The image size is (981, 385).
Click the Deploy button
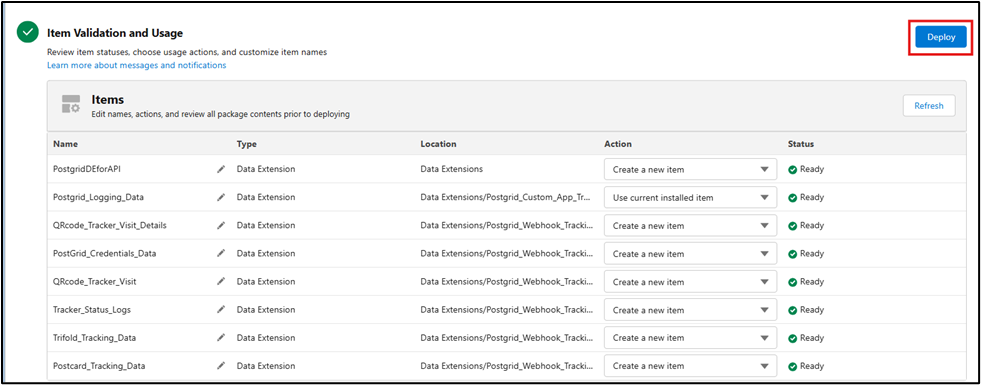pos(941,37)
